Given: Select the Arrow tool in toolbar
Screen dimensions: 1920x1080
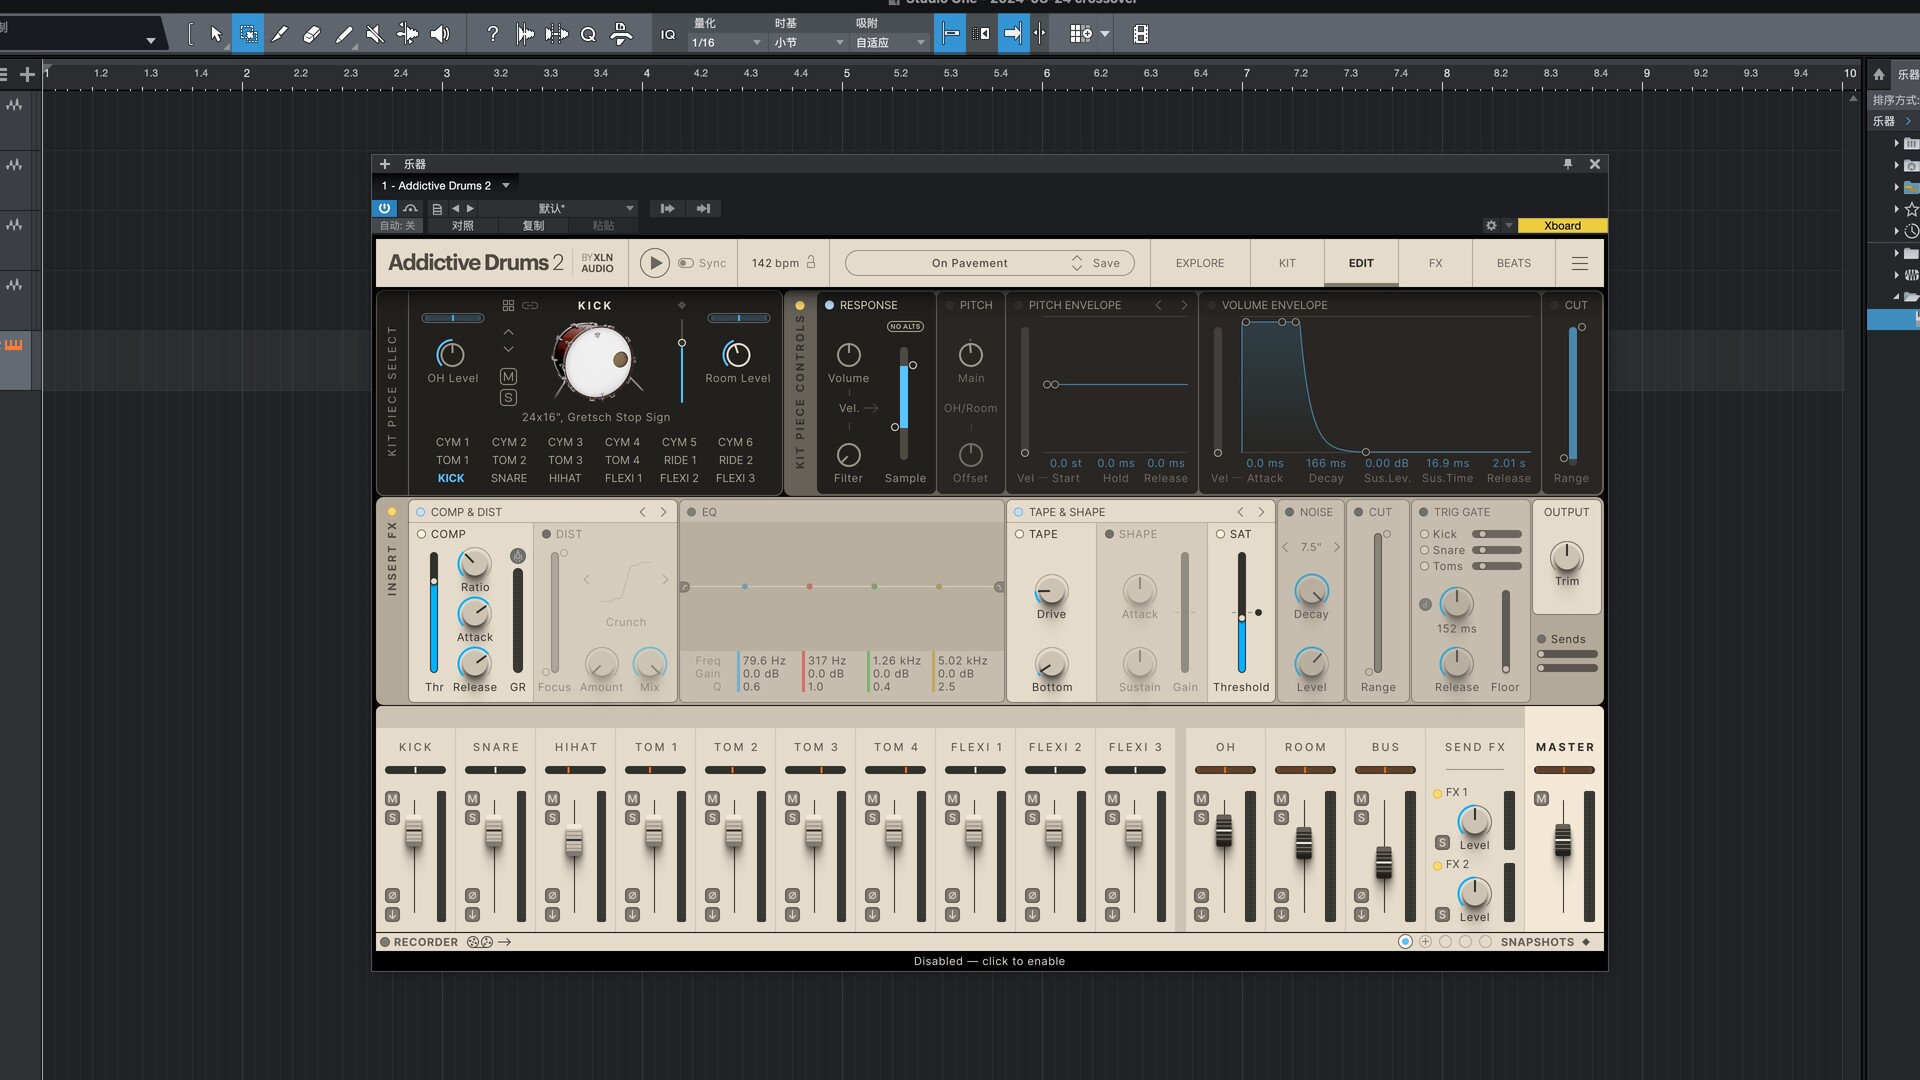Looking at the screenshot, I should (215, 34).
